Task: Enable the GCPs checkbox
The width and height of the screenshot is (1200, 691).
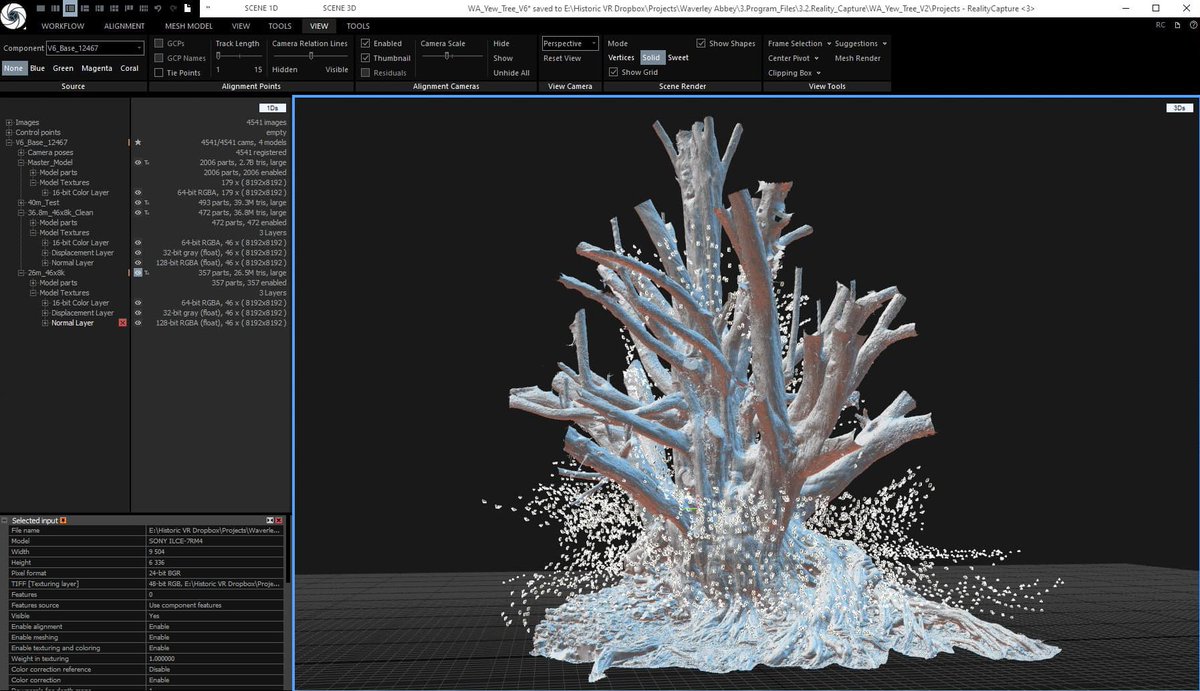Action: pyautogui.click(x=159, y=44)
